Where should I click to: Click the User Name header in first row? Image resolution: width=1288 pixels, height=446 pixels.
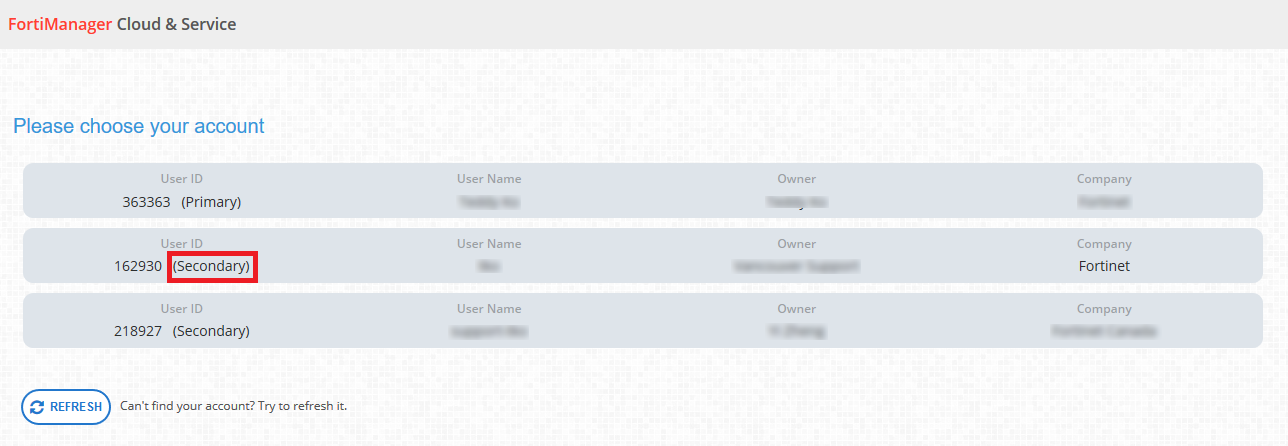[489, 179]
